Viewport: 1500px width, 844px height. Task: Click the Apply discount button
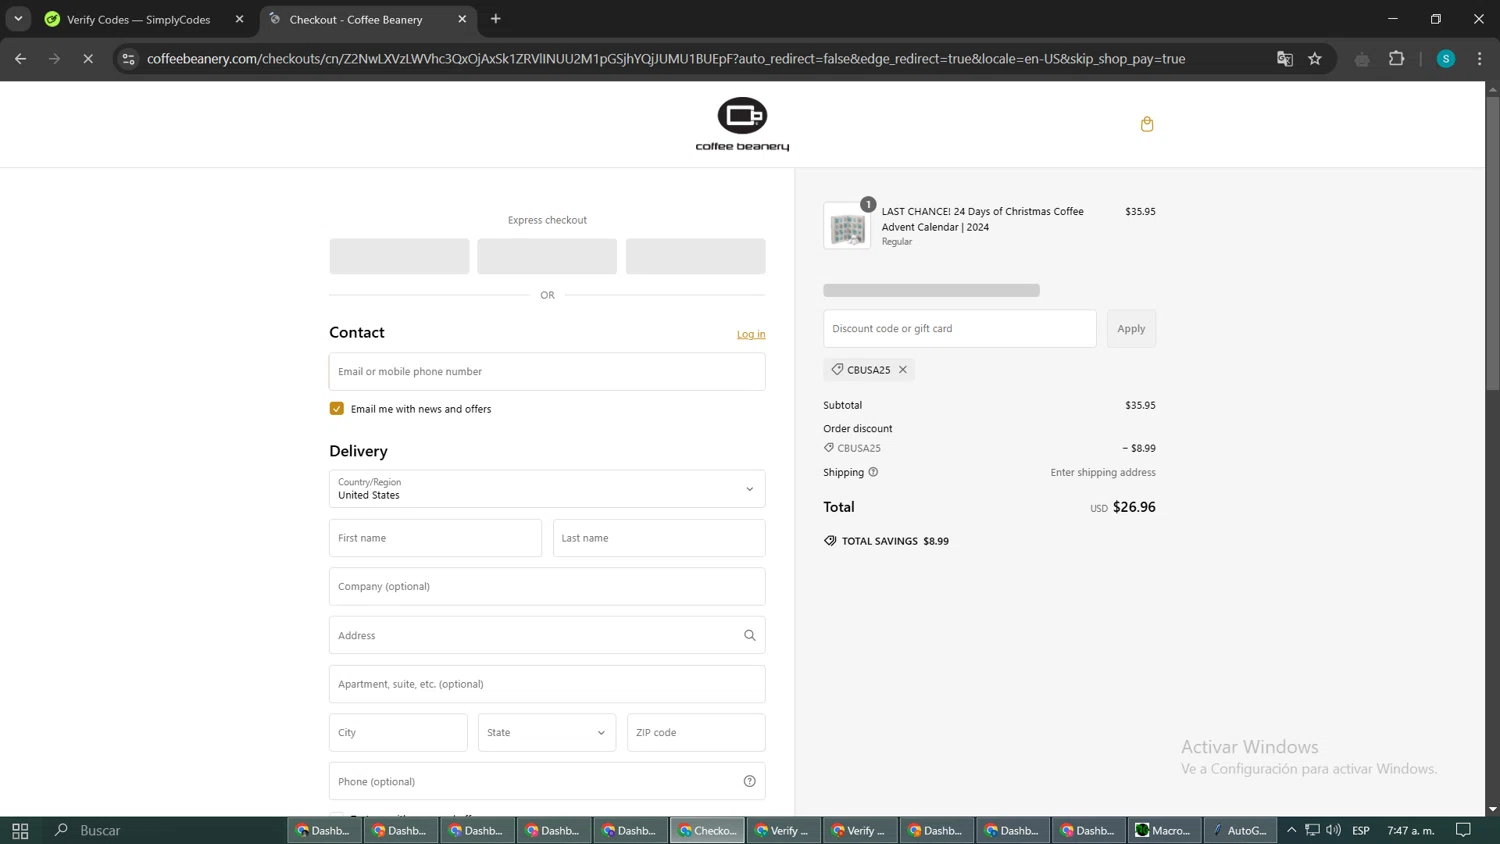pos(1131,329)
